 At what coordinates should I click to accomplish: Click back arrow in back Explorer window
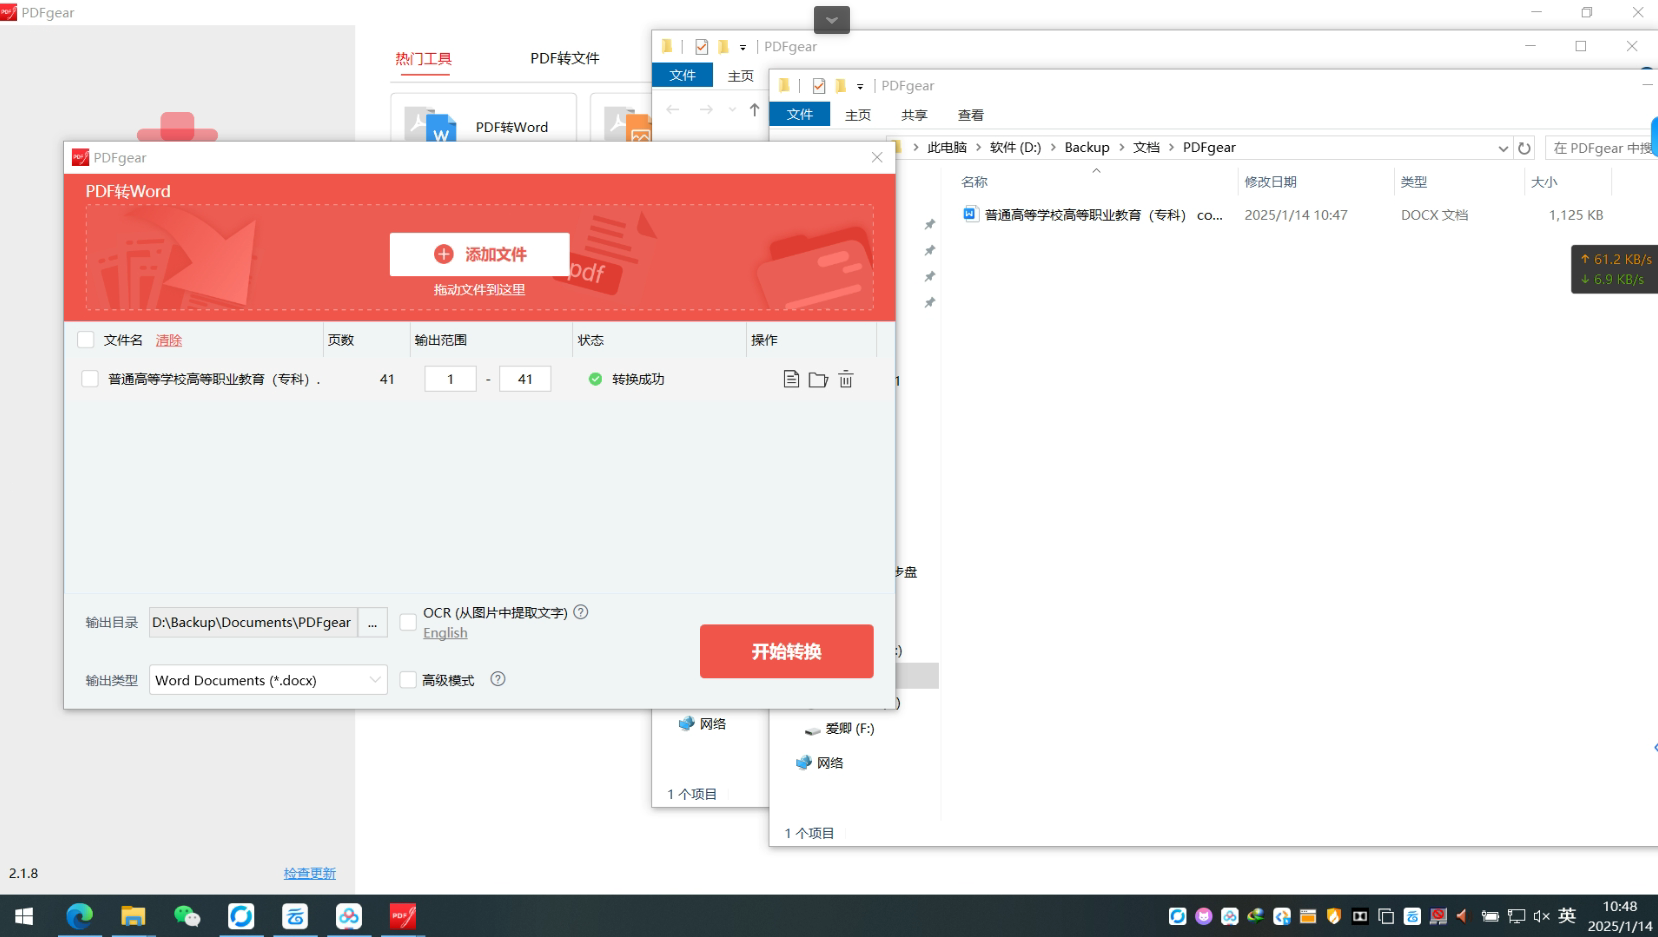click(x=673, y=109)
